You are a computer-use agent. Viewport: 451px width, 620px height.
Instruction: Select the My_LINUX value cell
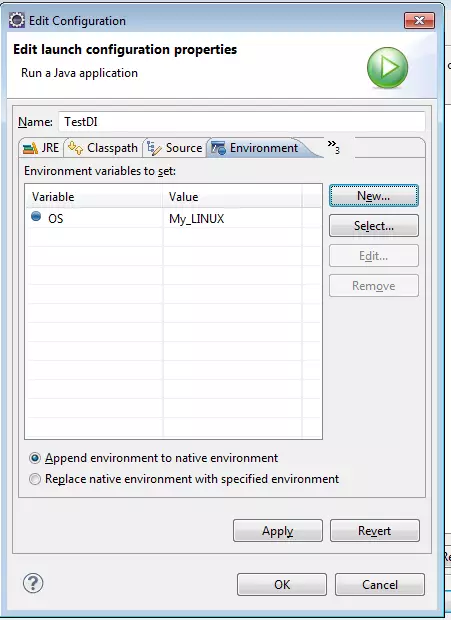[232, 219]
